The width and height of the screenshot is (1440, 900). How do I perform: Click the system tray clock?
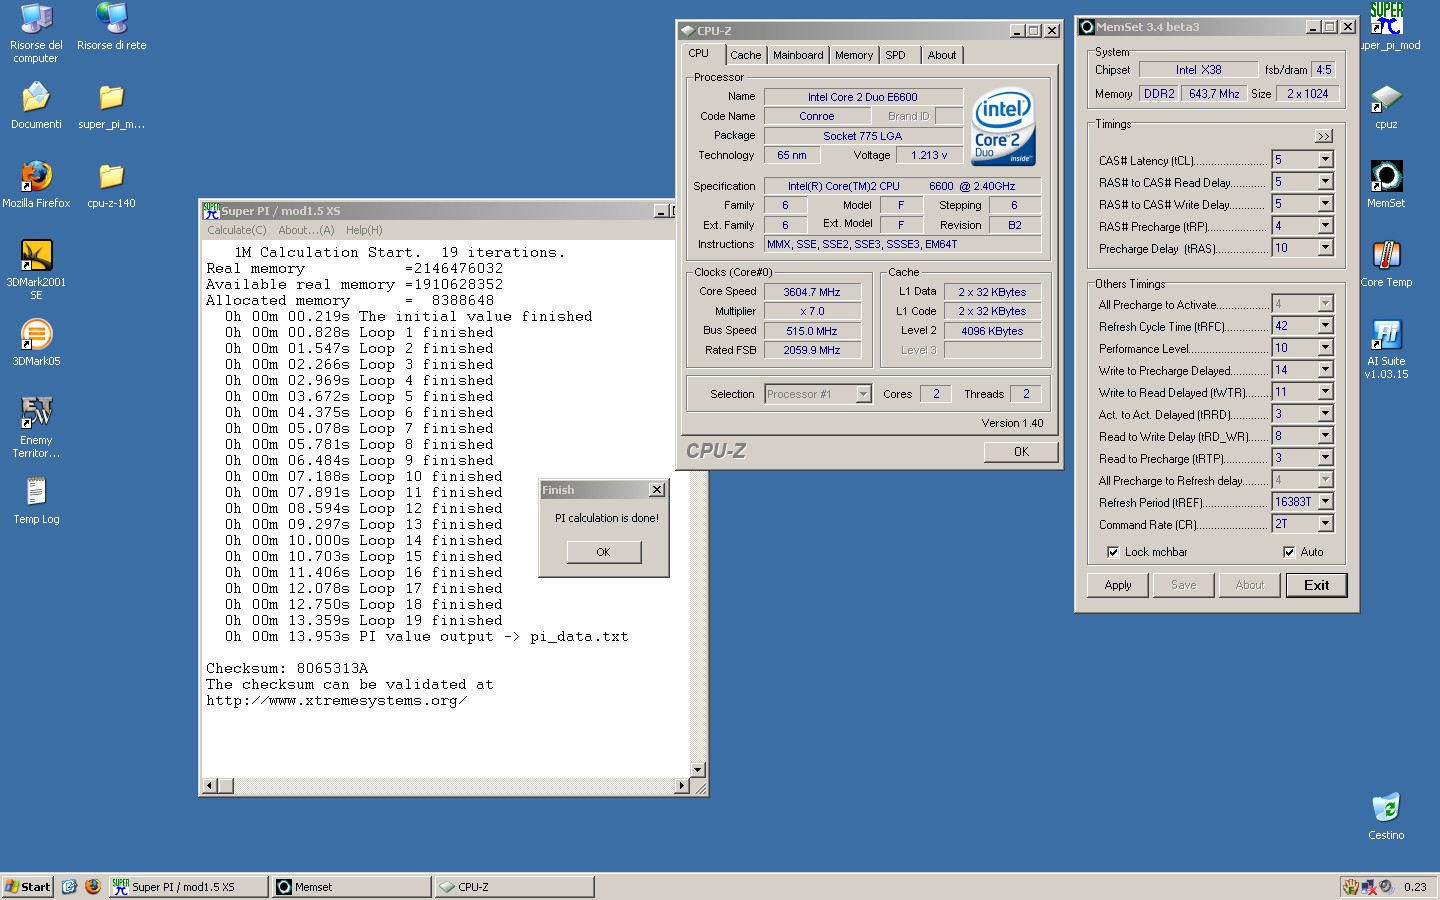1415,887
